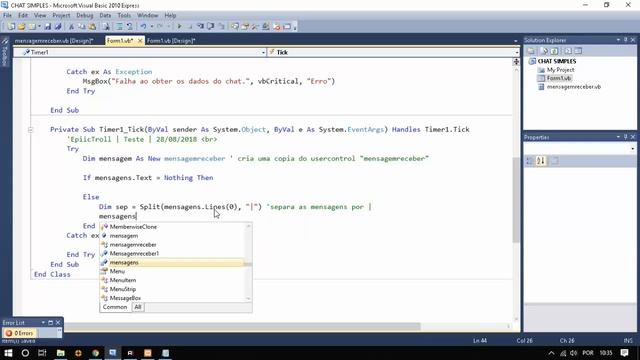Select My Project in Solution Explorer
The width and height of the screenshot is (640, 360).
560,70
